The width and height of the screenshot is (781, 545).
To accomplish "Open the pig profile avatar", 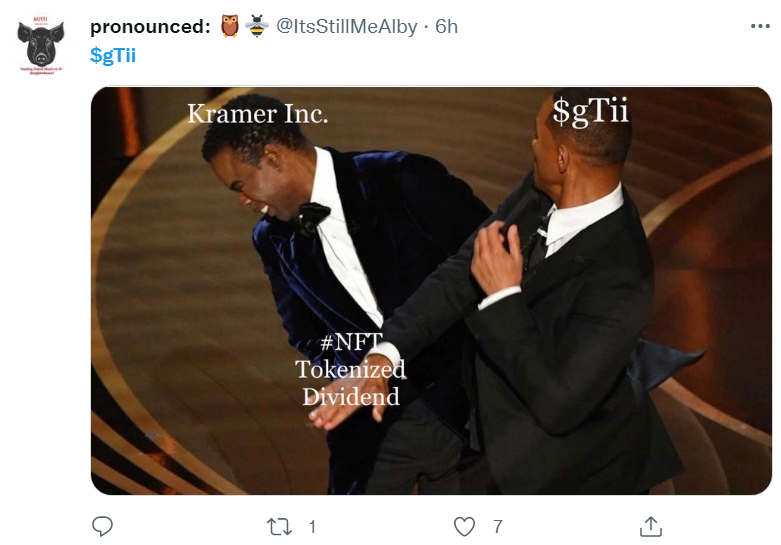I will pos(41,46).
